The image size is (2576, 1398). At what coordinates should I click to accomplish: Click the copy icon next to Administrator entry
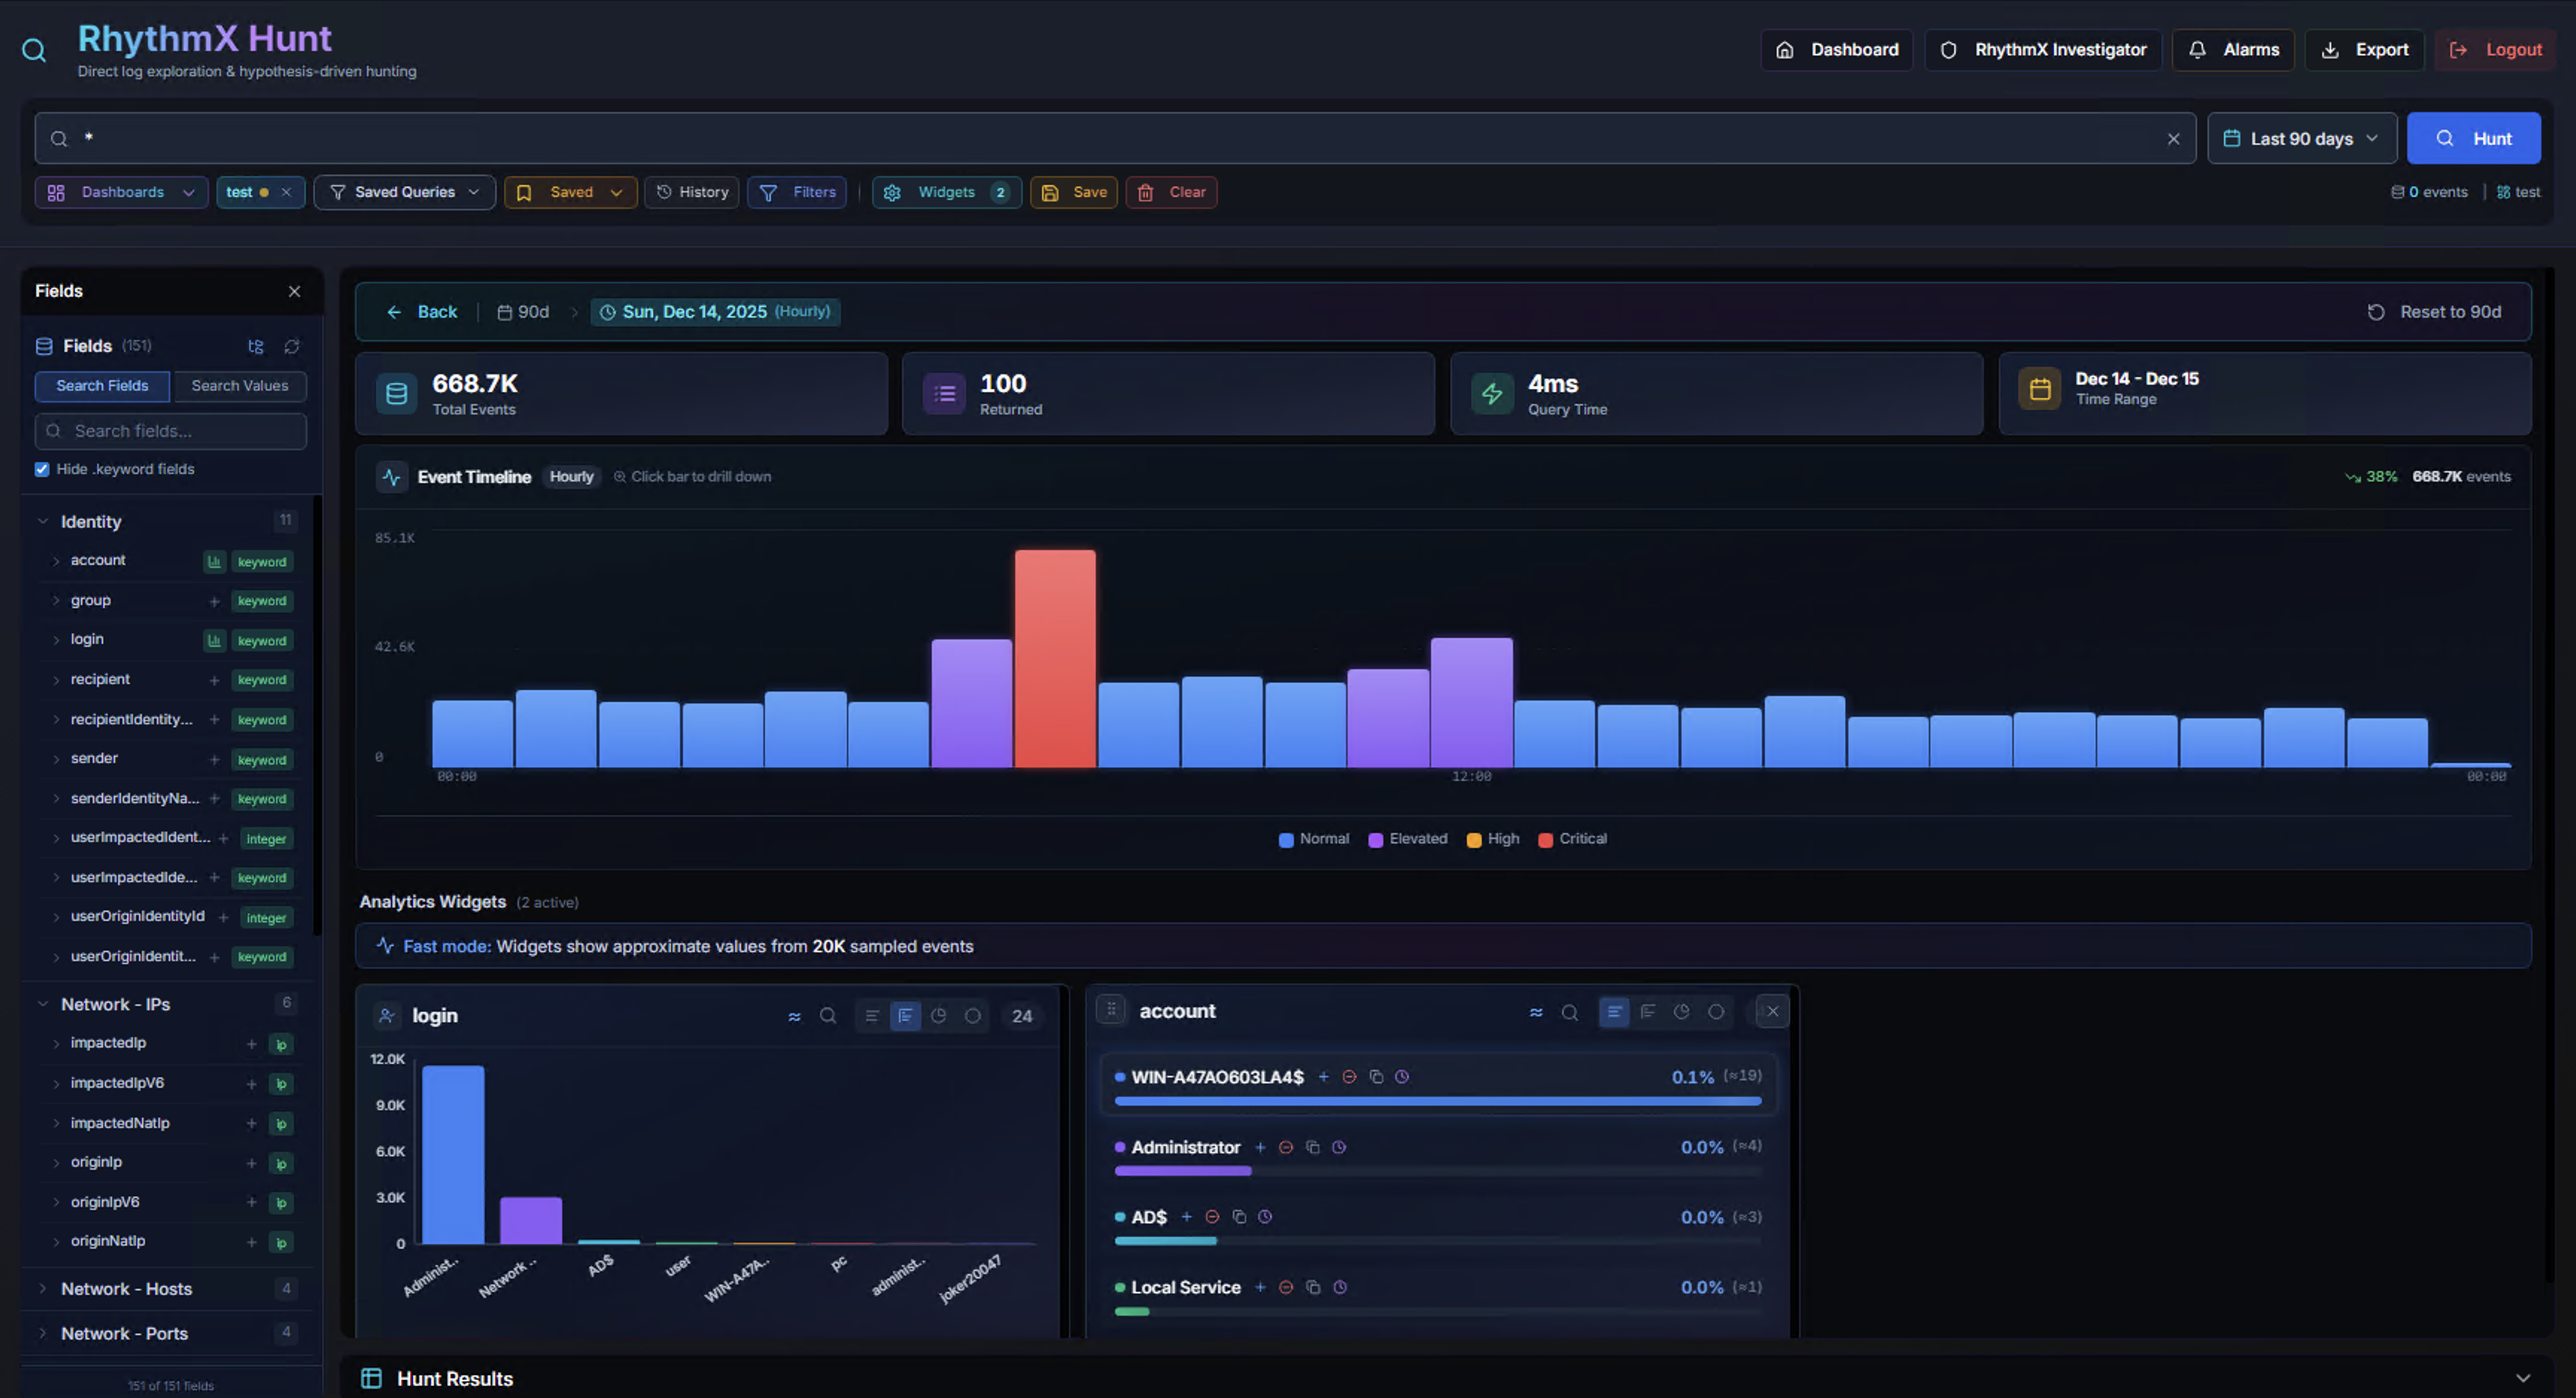point(1313,1147)
